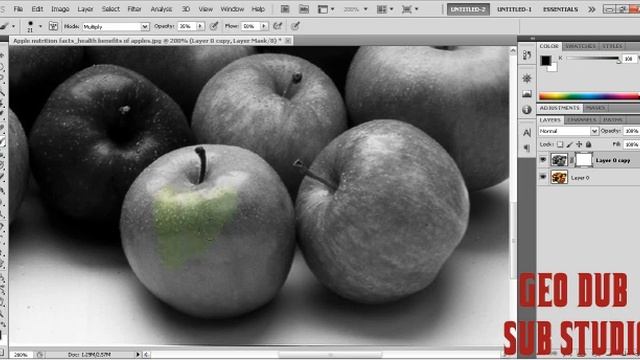Hide the Layer 0 layer
The width and height of the screenshot is (640, 360).
543,177
